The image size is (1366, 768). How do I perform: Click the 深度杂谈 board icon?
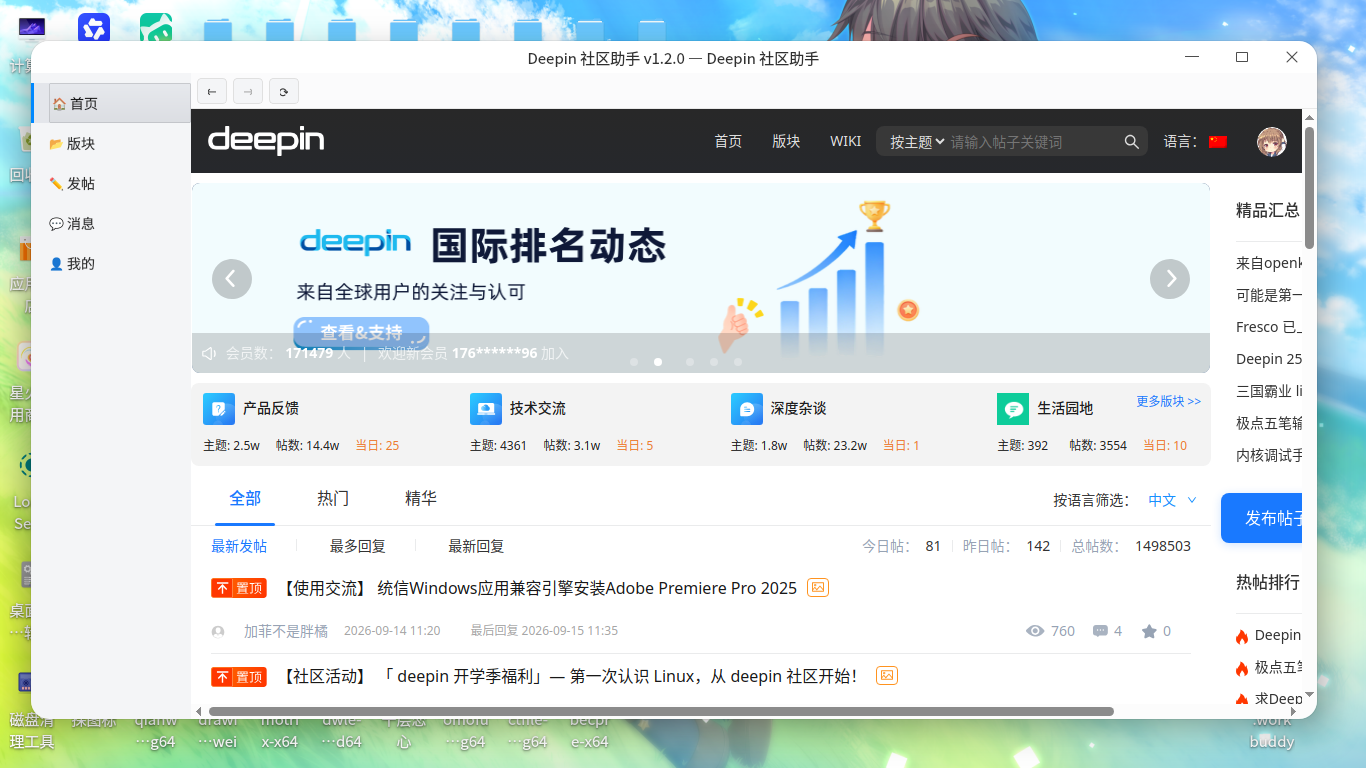pyautogui.click(x=747, y=409)
